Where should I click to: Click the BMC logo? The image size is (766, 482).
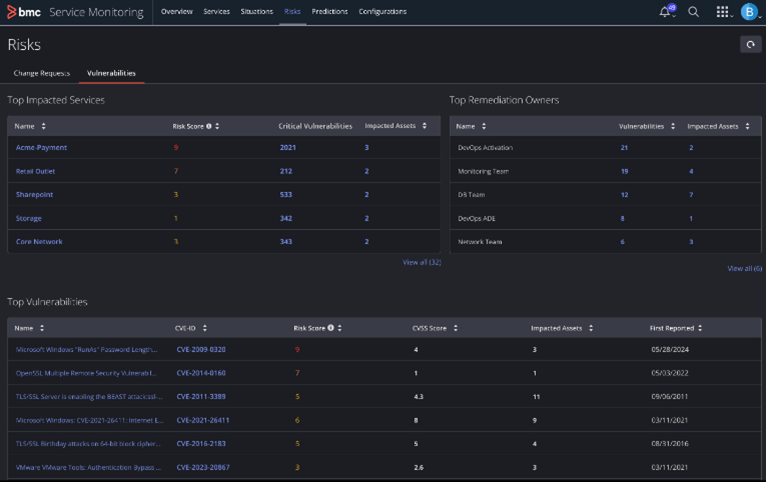pyautogui.click(x=22, y=12)
